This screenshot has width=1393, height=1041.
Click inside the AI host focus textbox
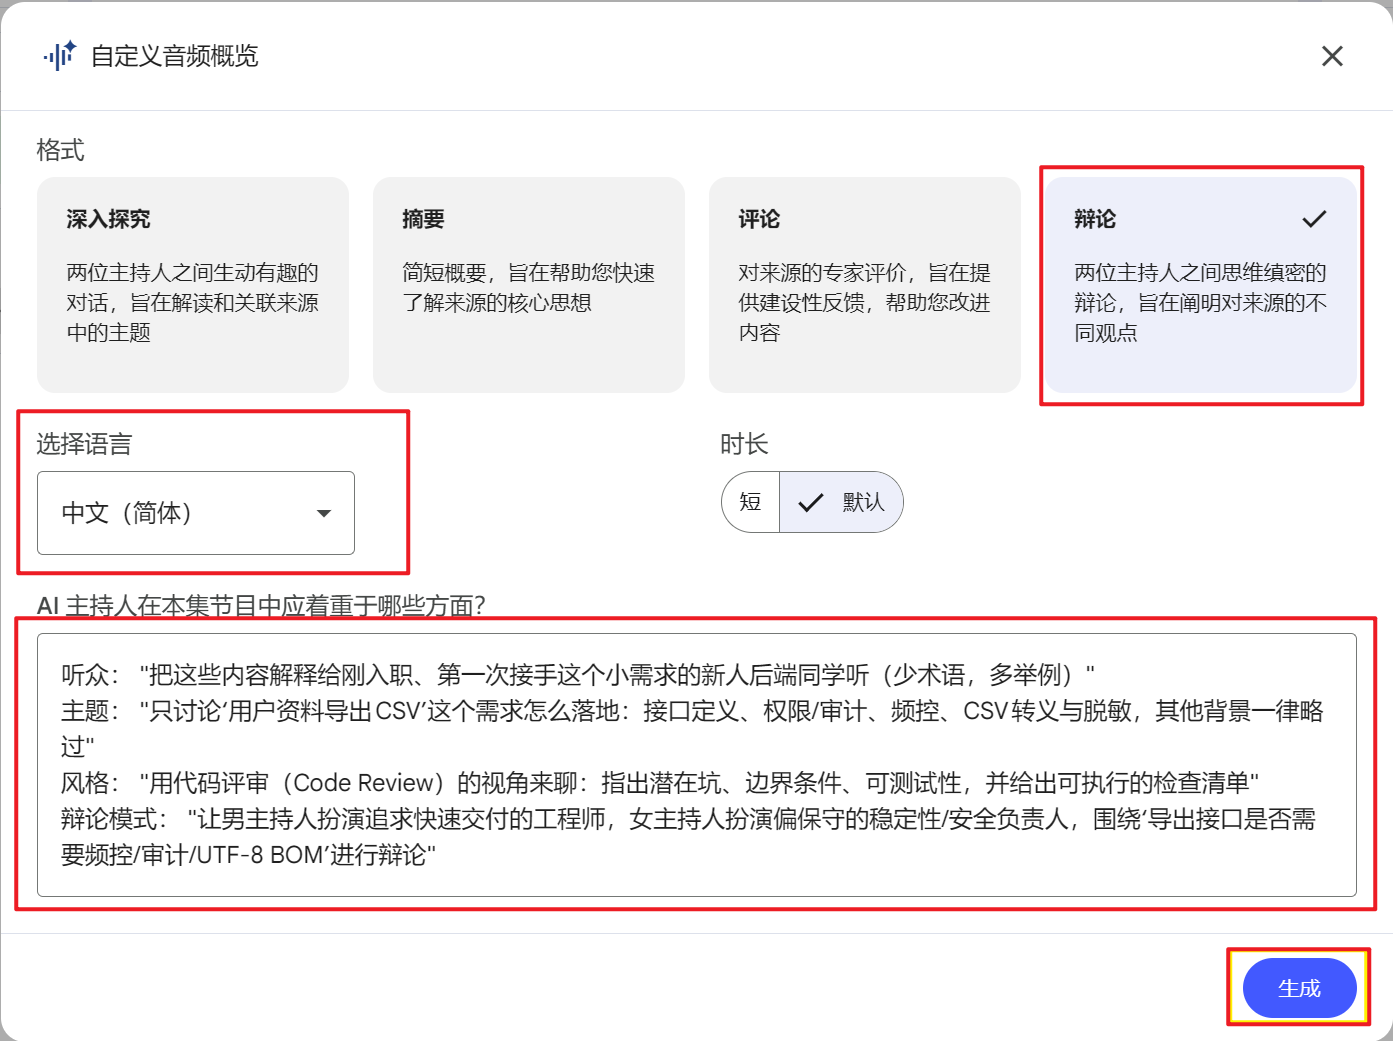tap(697, 765)
